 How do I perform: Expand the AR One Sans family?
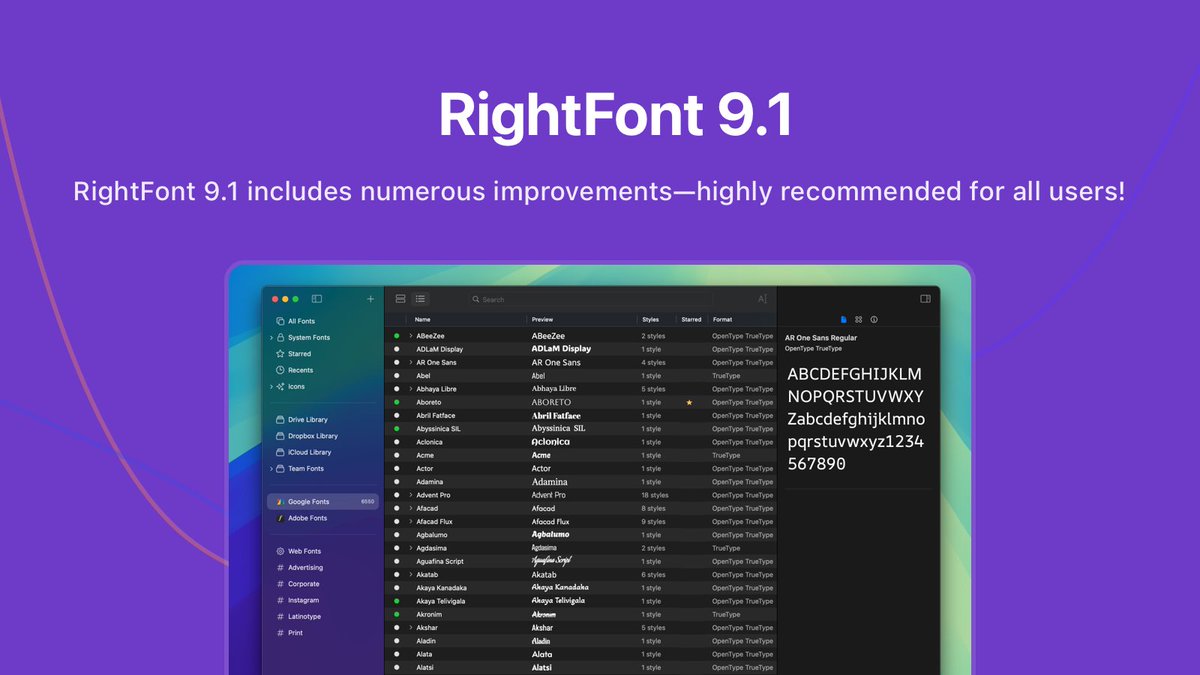(410, 362)
